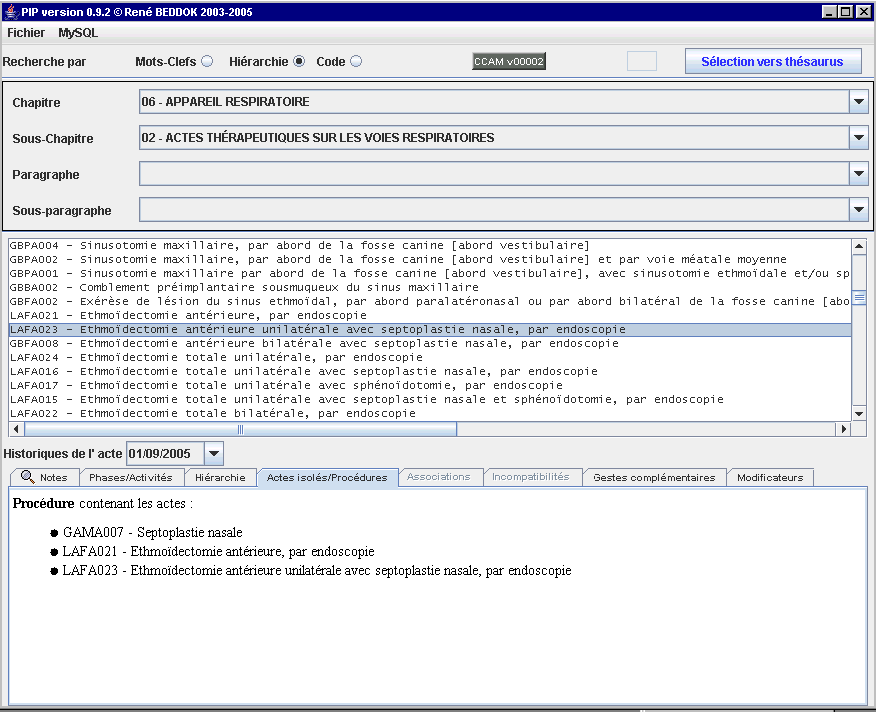
Task: Open the Gestes complémentaires tab
Action: pos(654,477)
